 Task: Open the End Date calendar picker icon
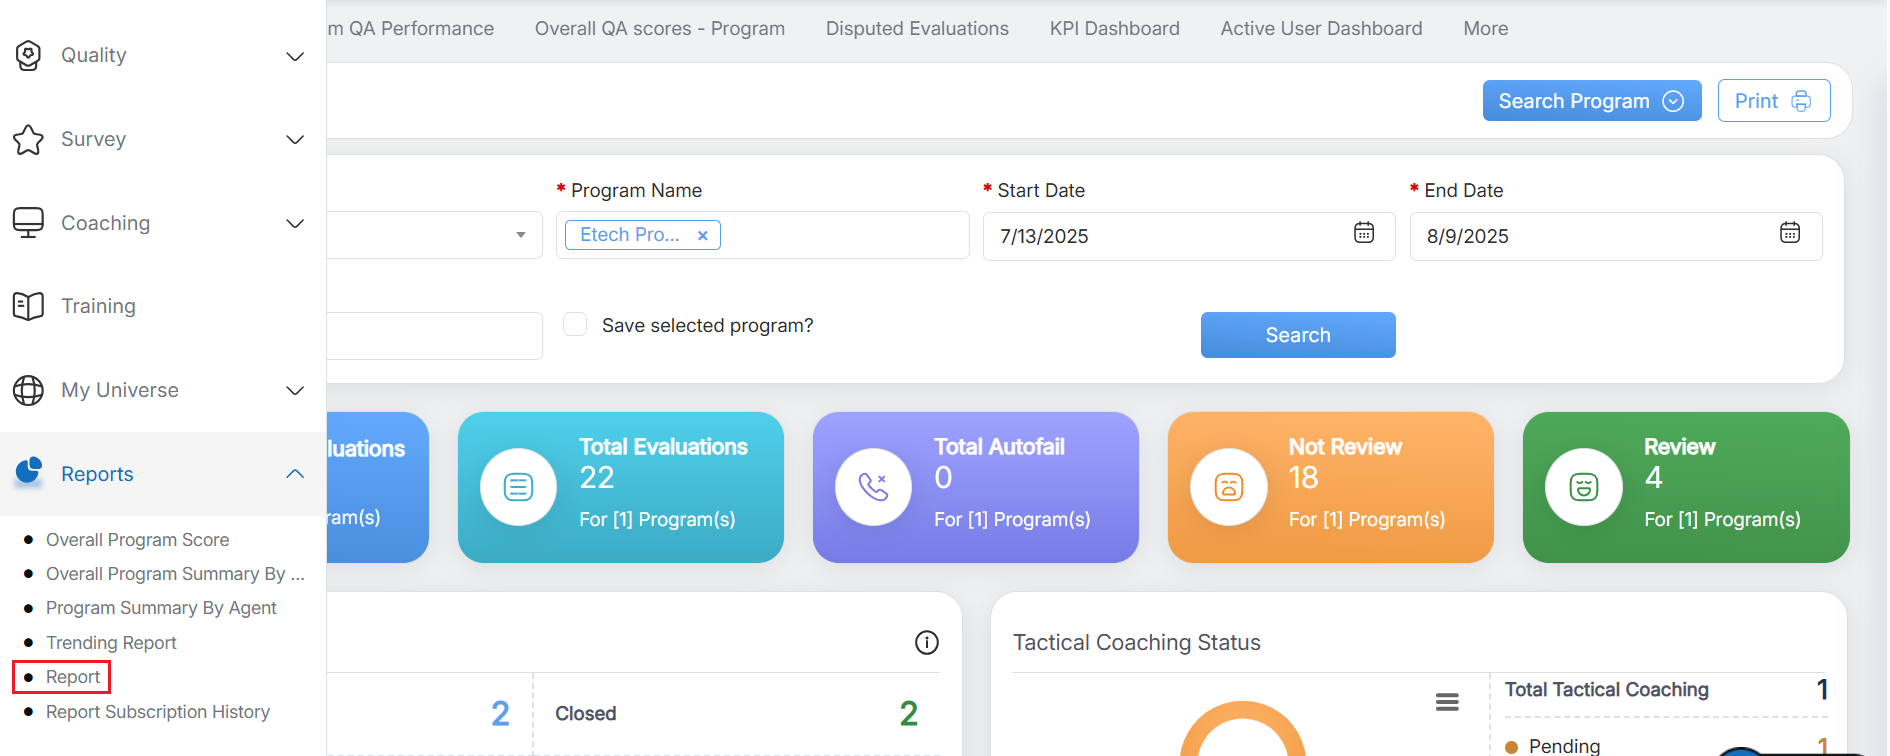click(1789, 233)
